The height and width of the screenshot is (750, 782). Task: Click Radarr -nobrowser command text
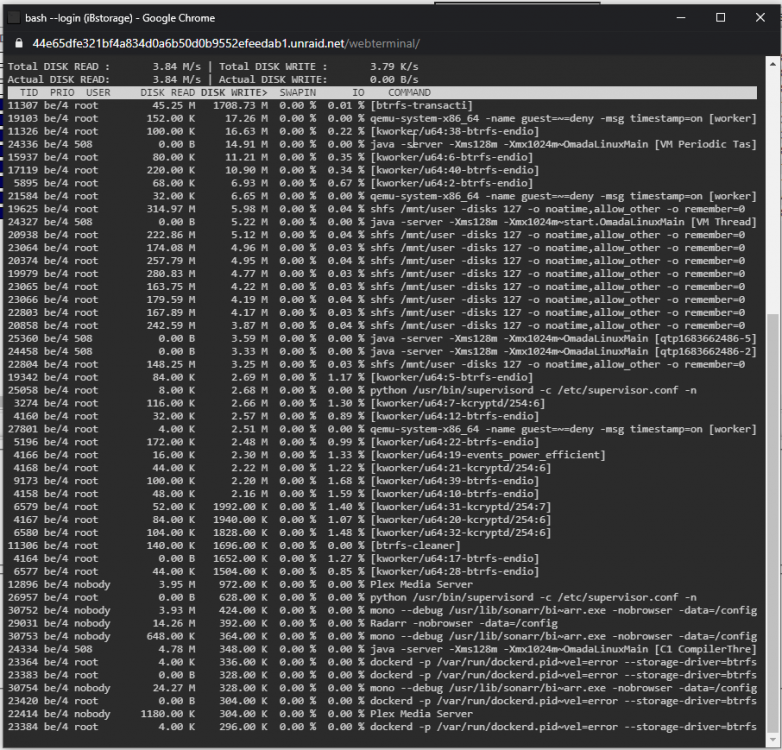(x=464, y=623)
